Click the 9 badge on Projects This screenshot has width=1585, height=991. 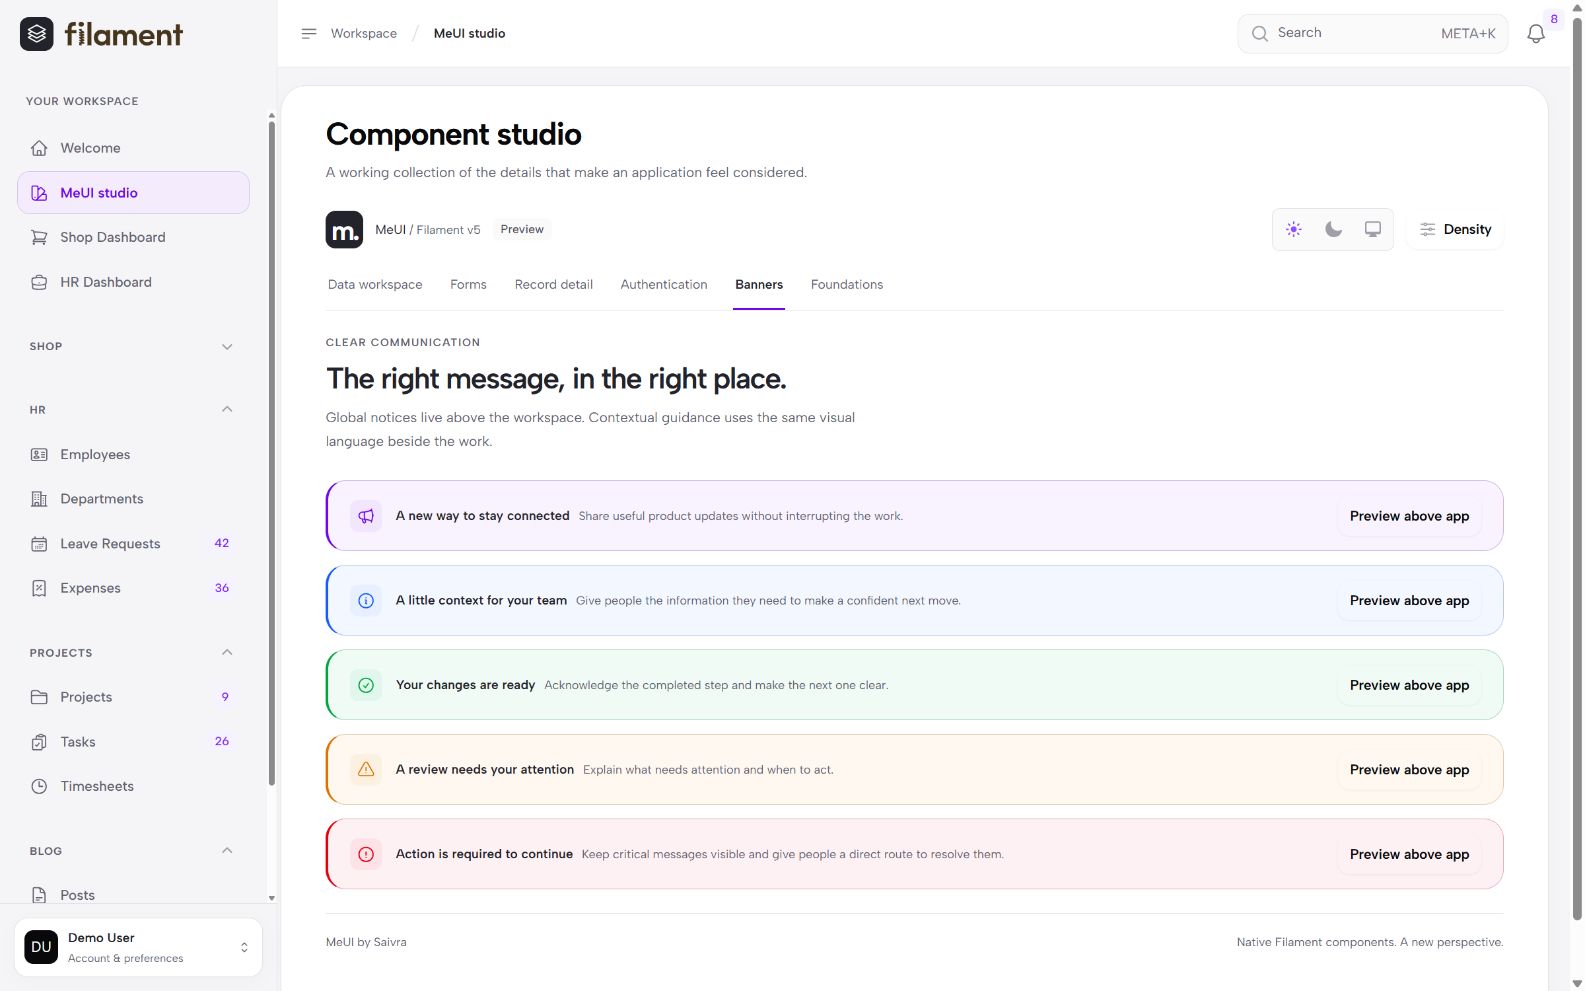point(225,697)
